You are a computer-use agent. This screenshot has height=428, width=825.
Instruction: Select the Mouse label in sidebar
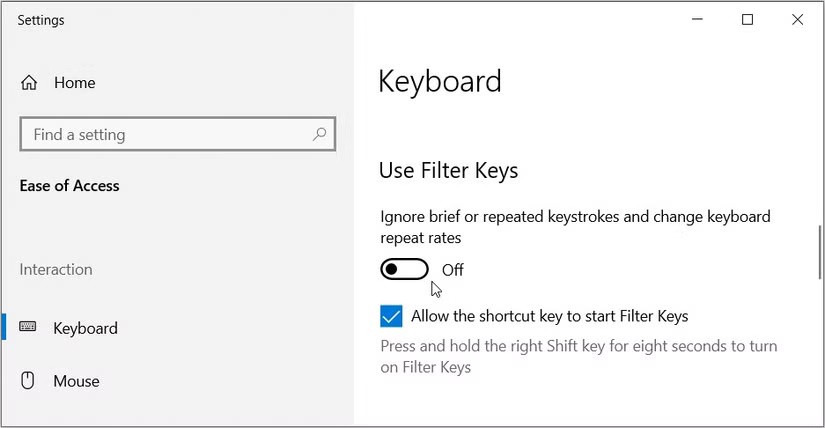click(x=76, y=381)
